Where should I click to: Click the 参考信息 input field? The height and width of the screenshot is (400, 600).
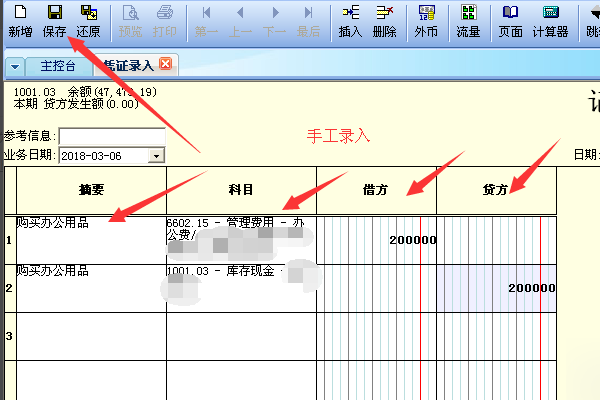coord(111,136)
